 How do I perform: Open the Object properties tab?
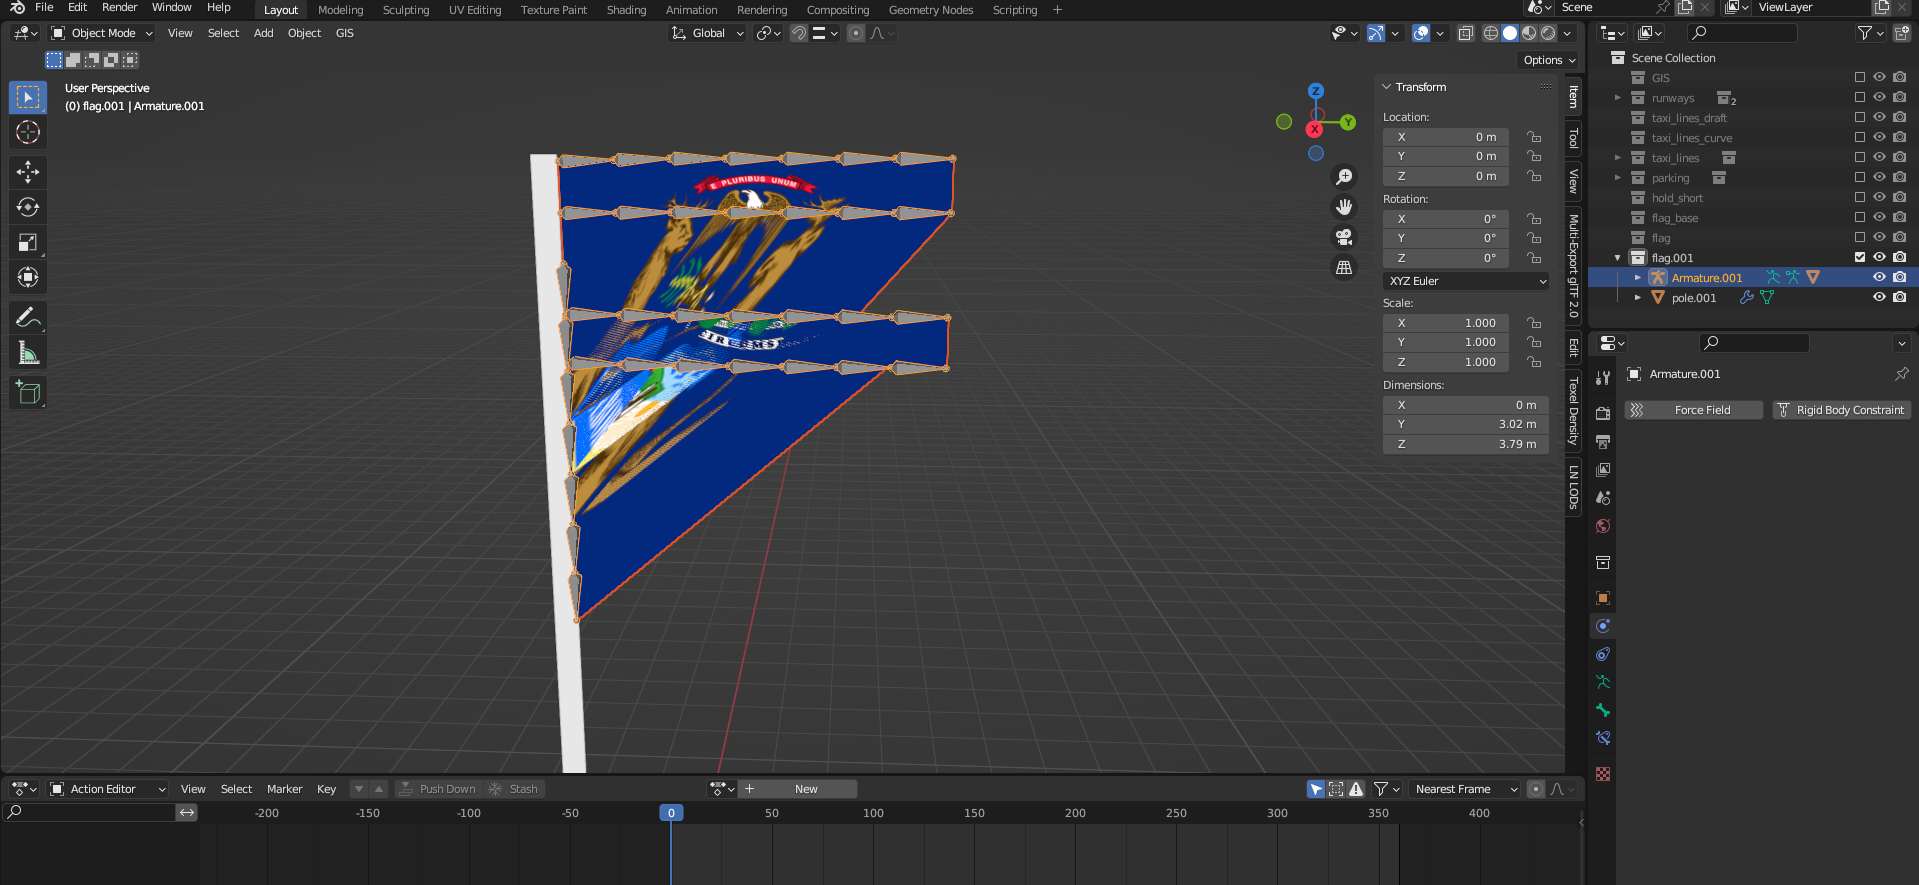pos(1603,598)
